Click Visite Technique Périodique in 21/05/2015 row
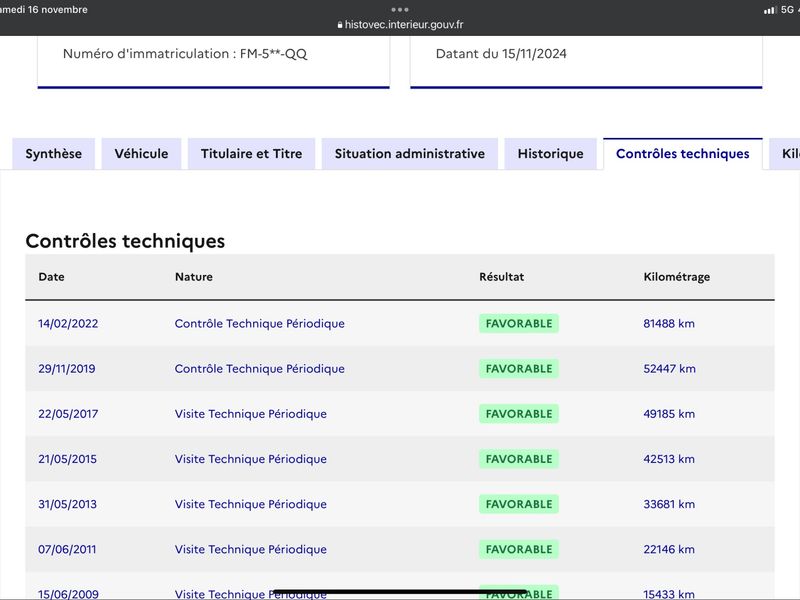Screen dimensions: 800x600 pyautogui.click(x=251, y=459)
